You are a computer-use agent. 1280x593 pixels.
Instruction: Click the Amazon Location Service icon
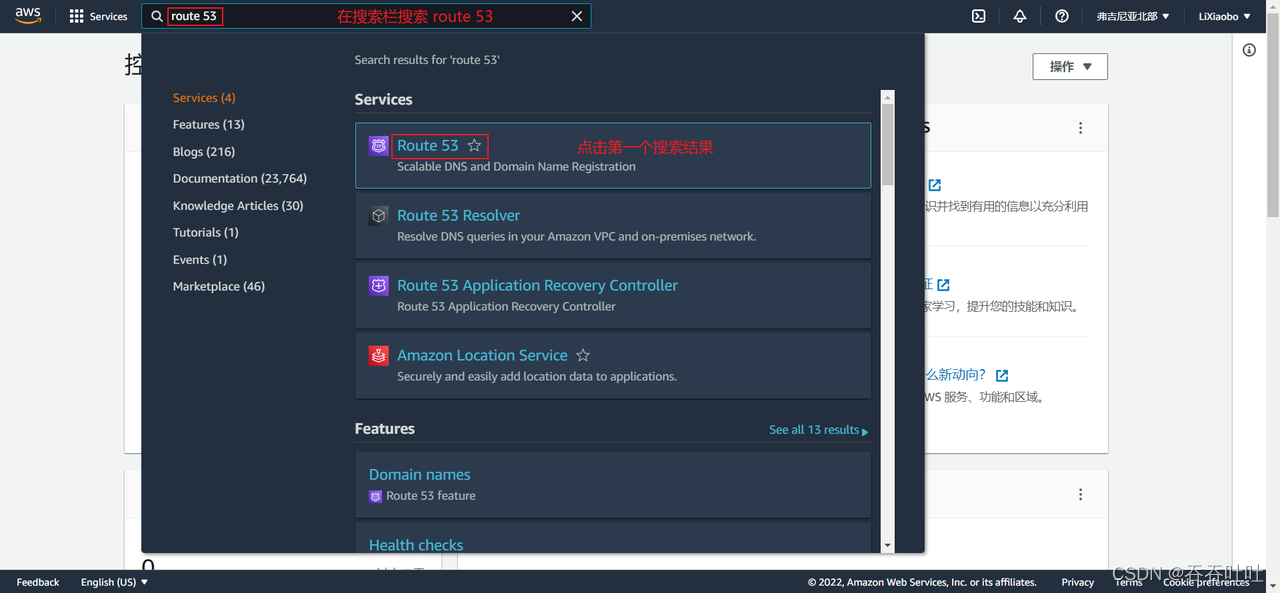coord(378,355)
